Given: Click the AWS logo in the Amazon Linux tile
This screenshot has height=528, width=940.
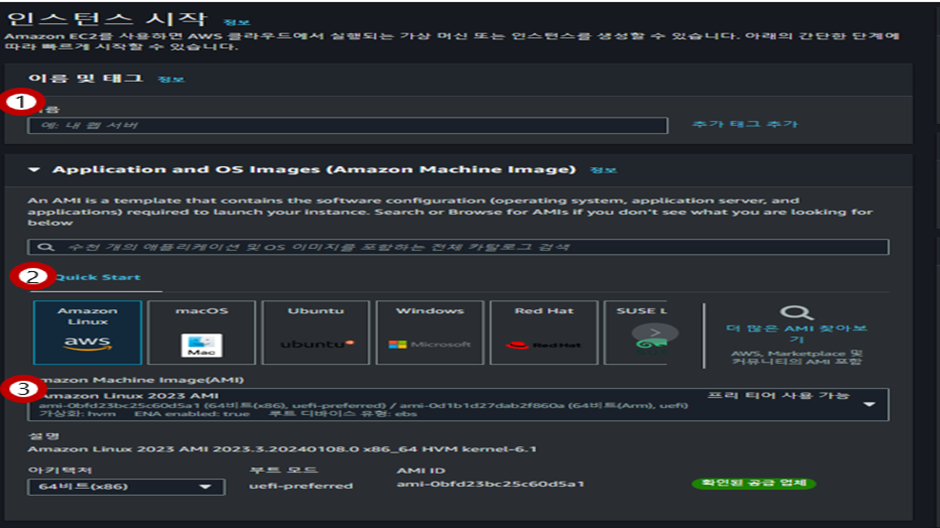Looking at the screenshot, I should pos(88,343).
